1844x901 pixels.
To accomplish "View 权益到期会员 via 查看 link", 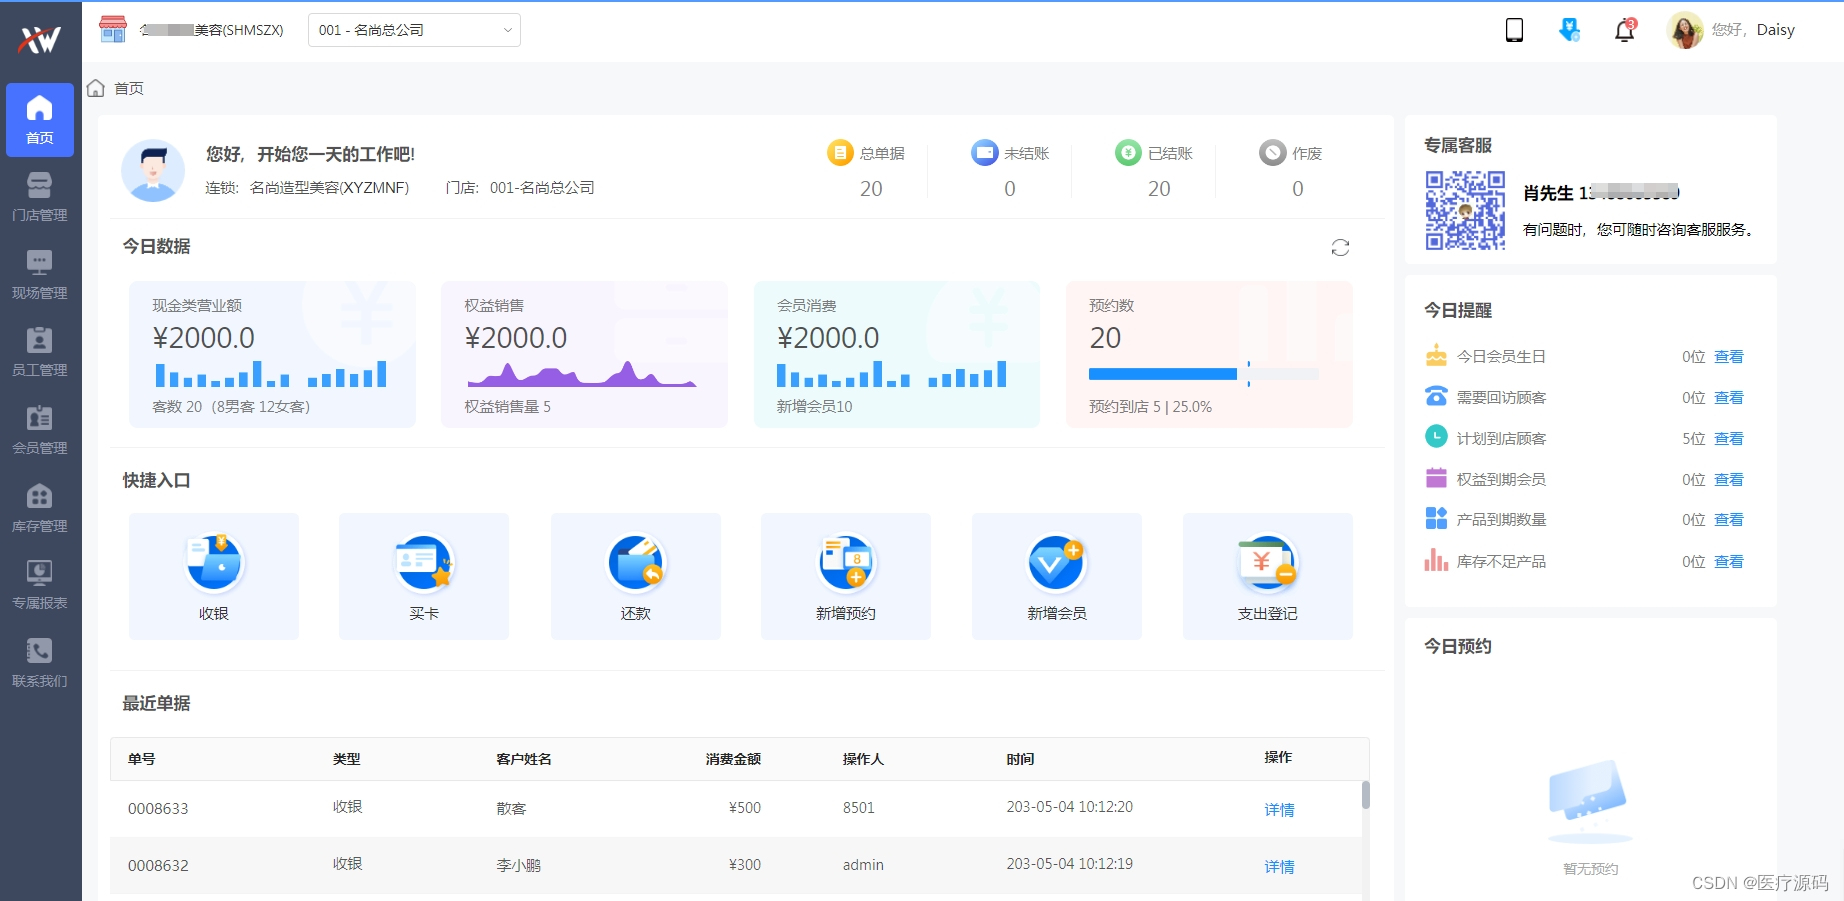I will click(x=1728, y=480).
